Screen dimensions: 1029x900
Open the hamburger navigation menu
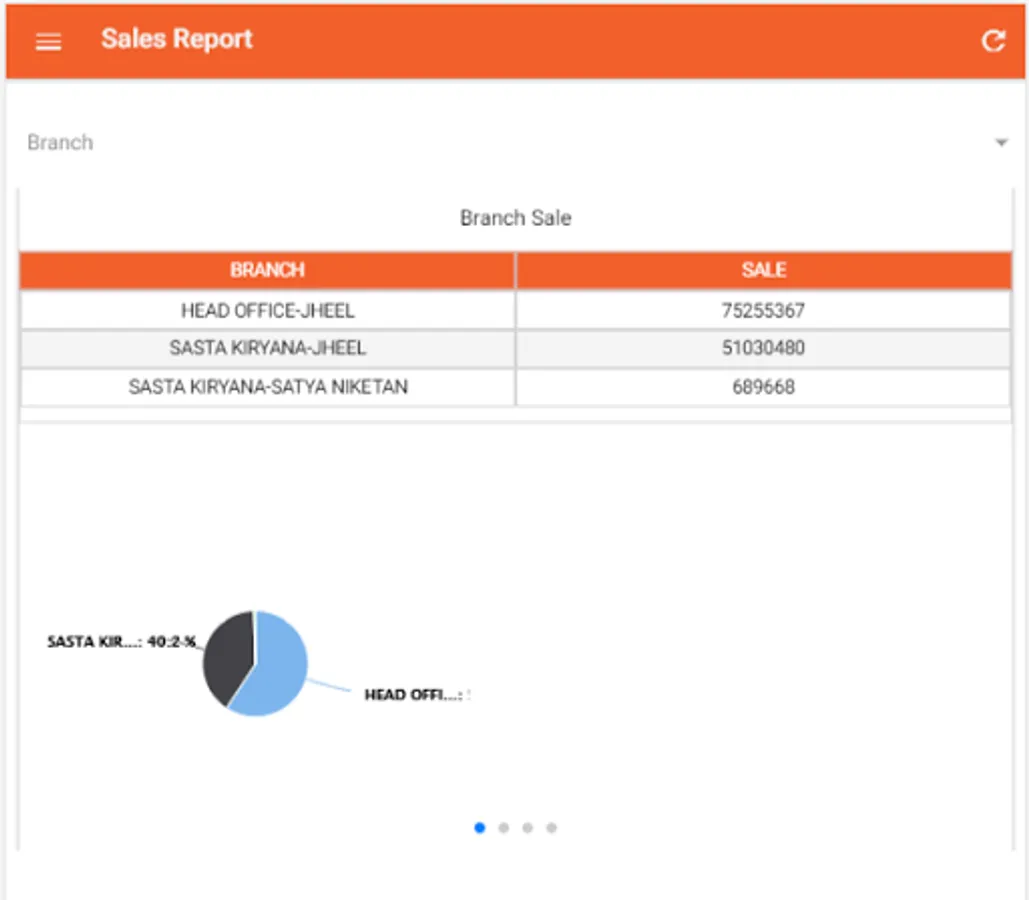[48, 41]
